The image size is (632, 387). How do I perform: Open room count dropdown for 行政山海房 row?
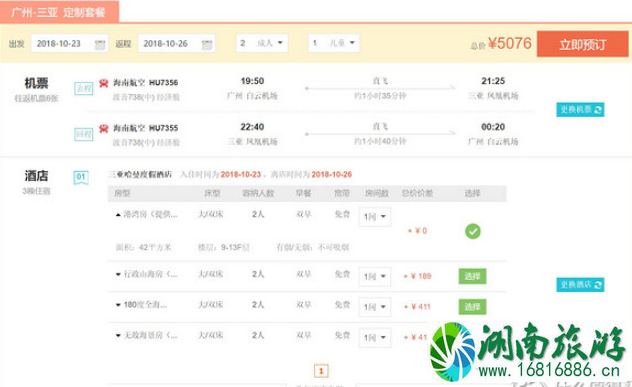click(x=374, y=277)
